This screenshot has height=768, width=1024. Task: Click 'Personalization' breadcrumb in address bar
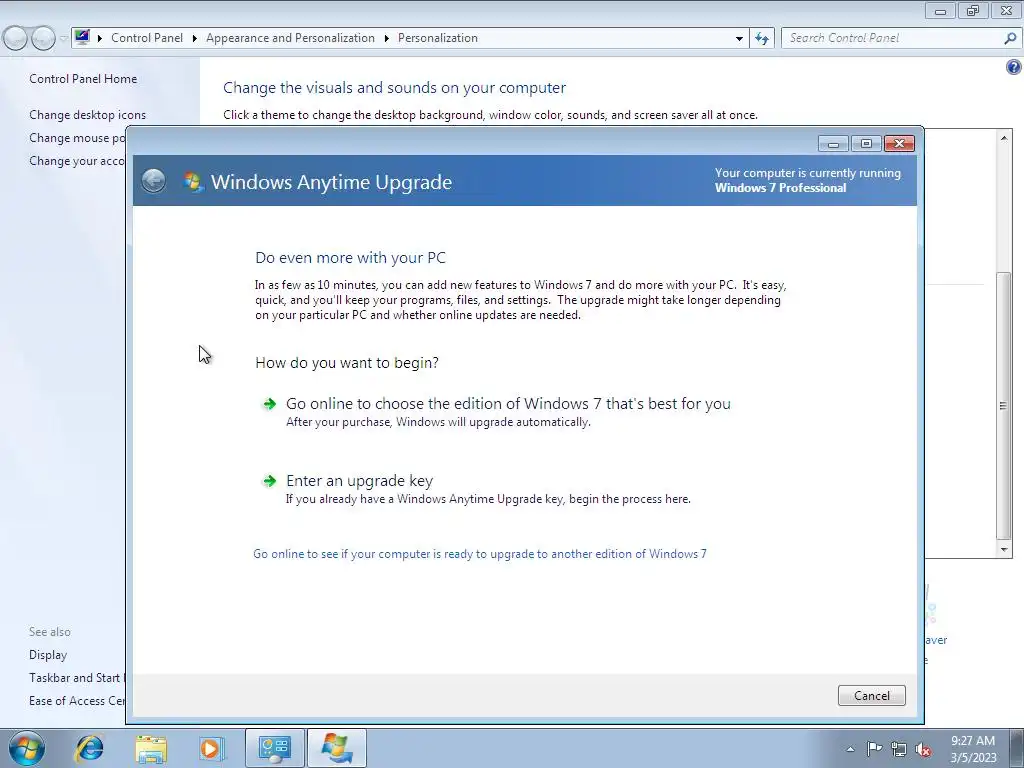438,38
